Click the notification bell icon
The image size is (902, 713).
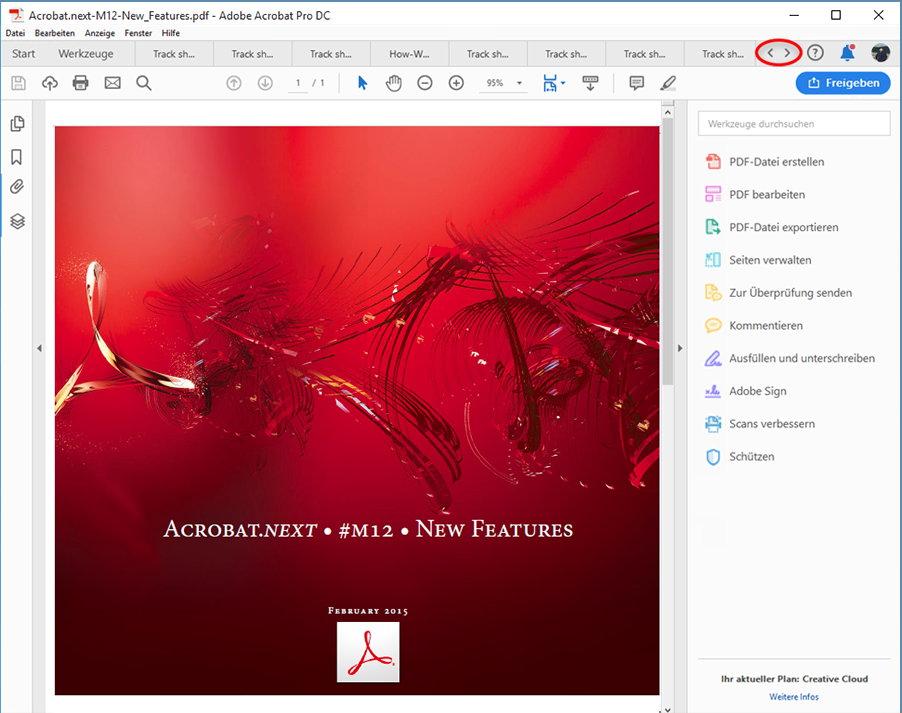(x=847, y=53)
